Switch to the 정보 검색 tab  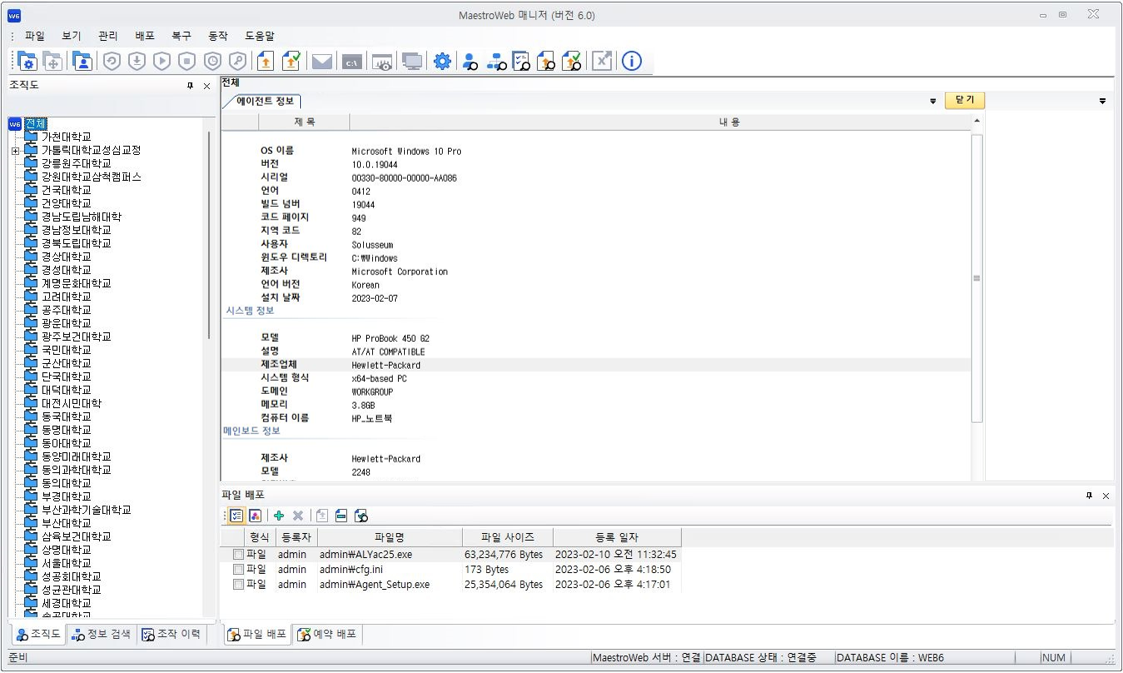coord(101,635)
